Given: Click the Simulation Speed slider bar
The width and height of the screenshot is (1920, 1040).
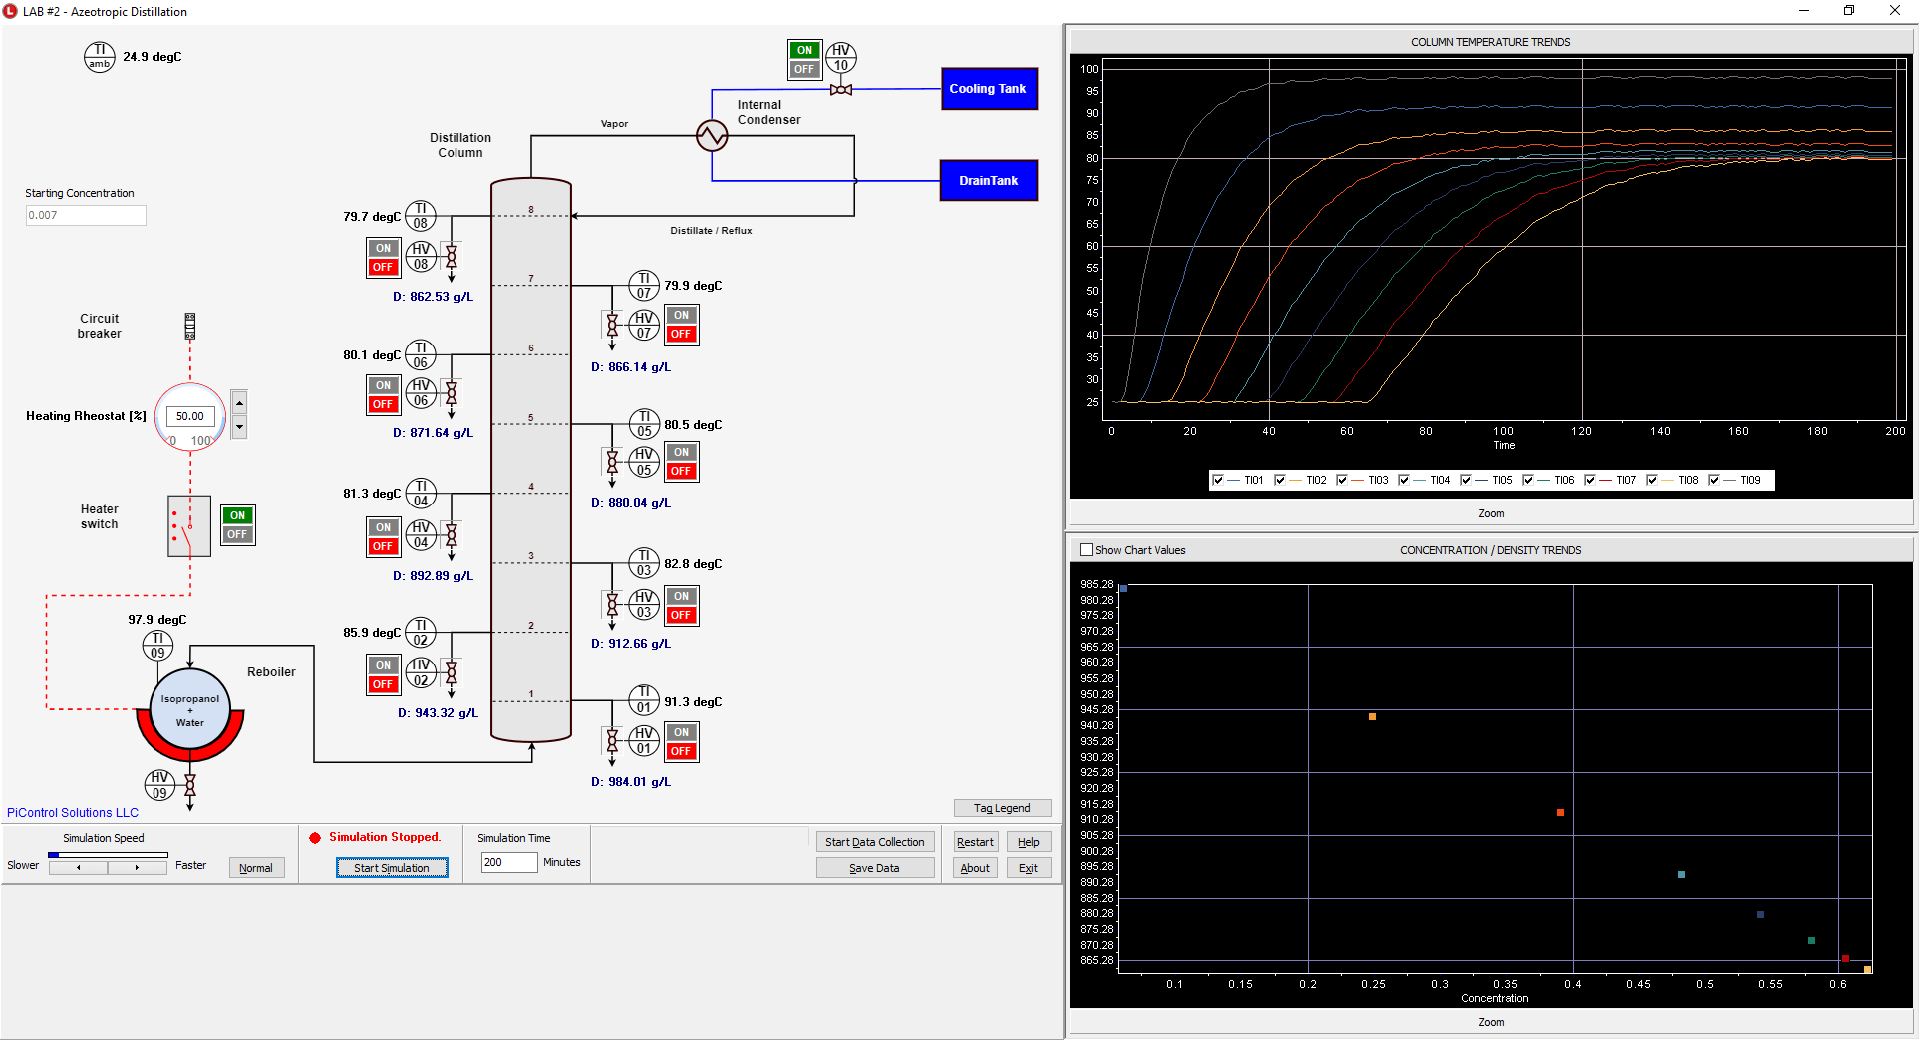Looking at the screenshot, I should coord(108,855).
